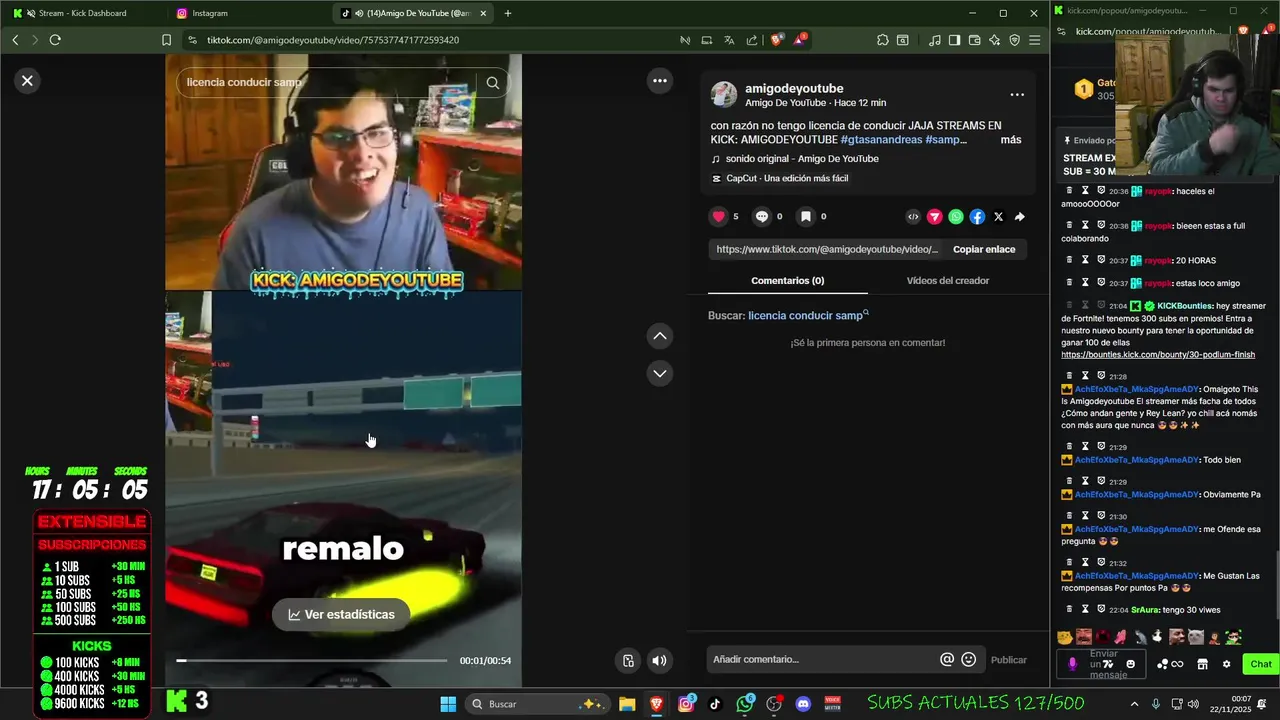
Task: Open browser extensions puzzle icon
Action: (882, 40)
